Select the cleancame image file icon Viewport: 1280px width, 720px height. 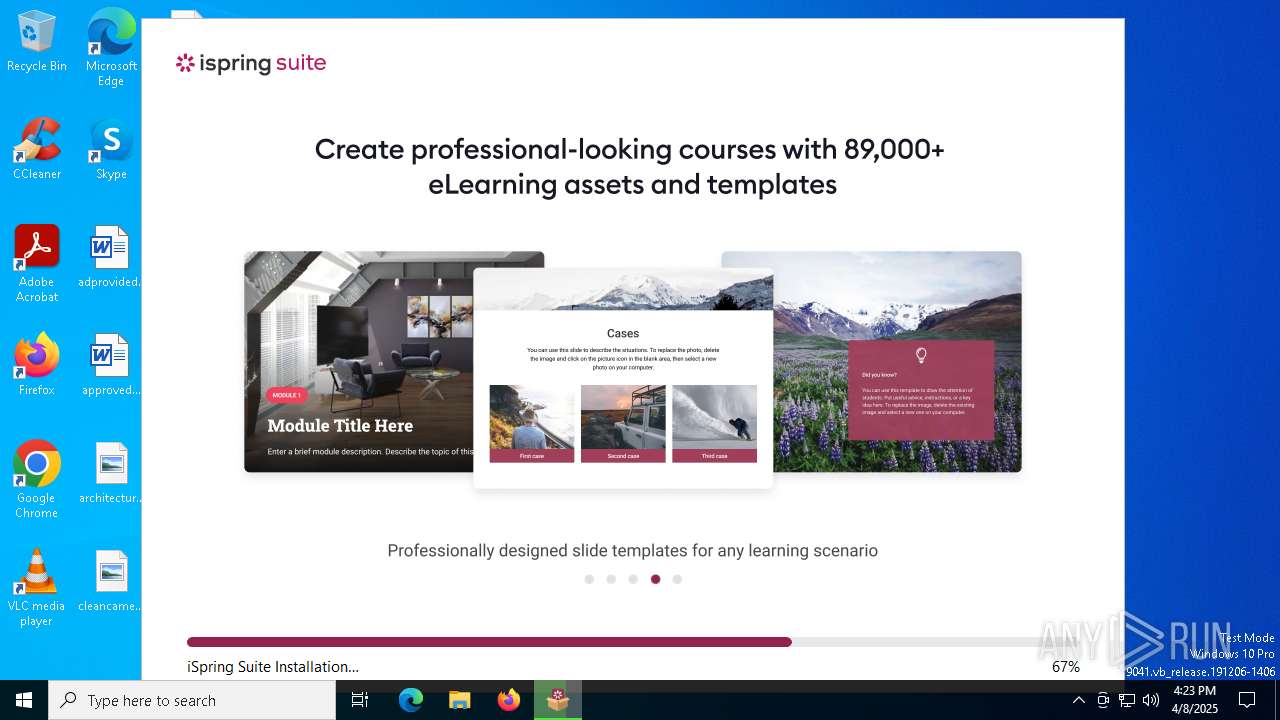[x=110, y=581]
